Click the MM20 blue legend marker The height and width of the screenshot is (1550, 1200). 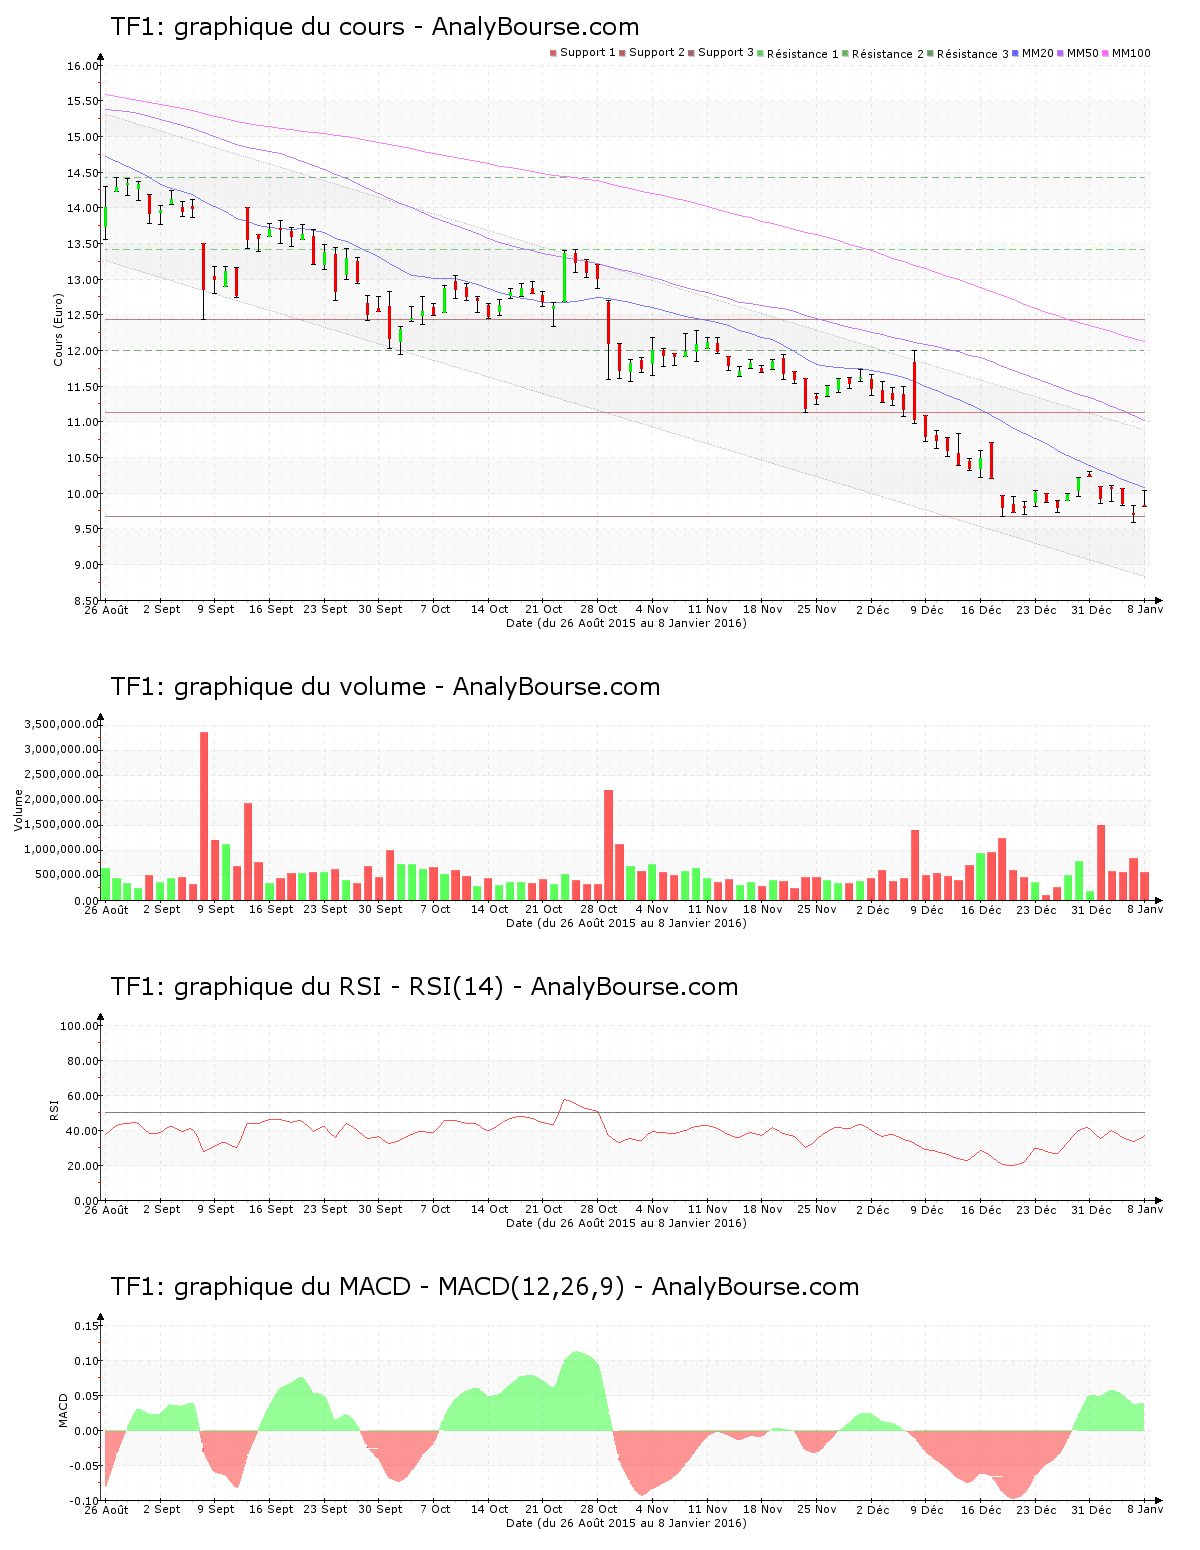1015,53
